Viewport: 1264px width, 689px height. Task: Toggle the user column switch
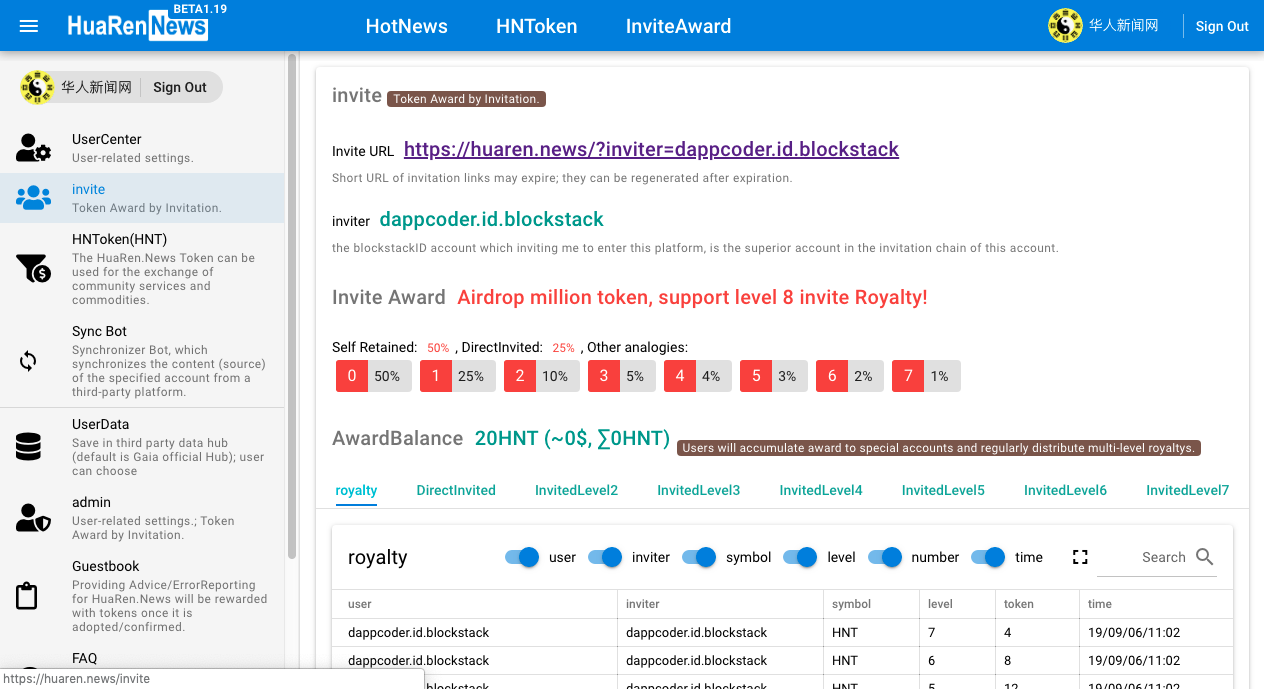[522, 557]
